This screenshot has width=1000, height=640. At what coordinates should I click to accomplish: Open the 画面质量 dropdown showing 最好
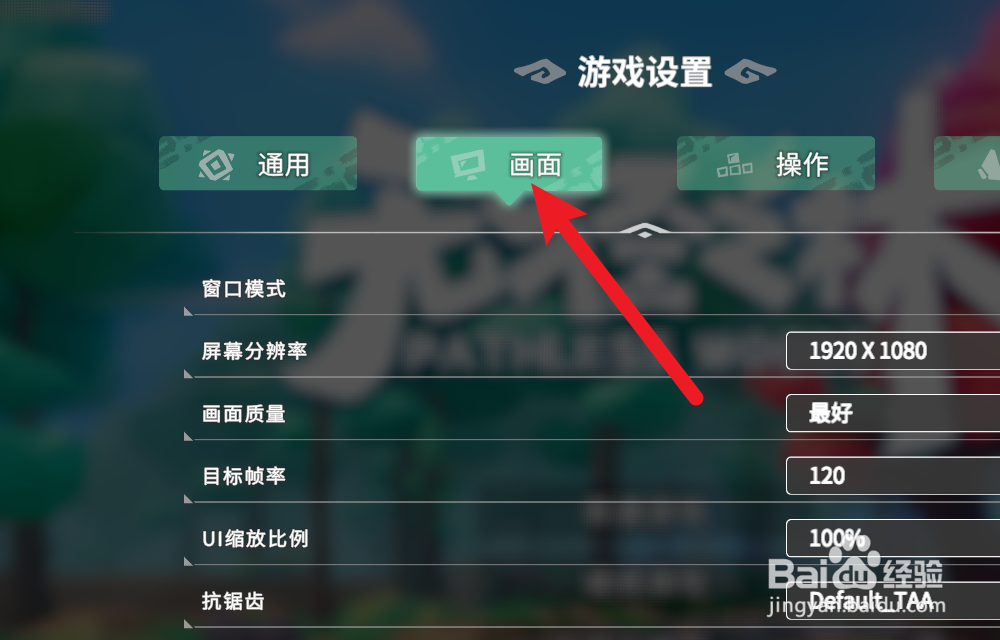[893, 413]
